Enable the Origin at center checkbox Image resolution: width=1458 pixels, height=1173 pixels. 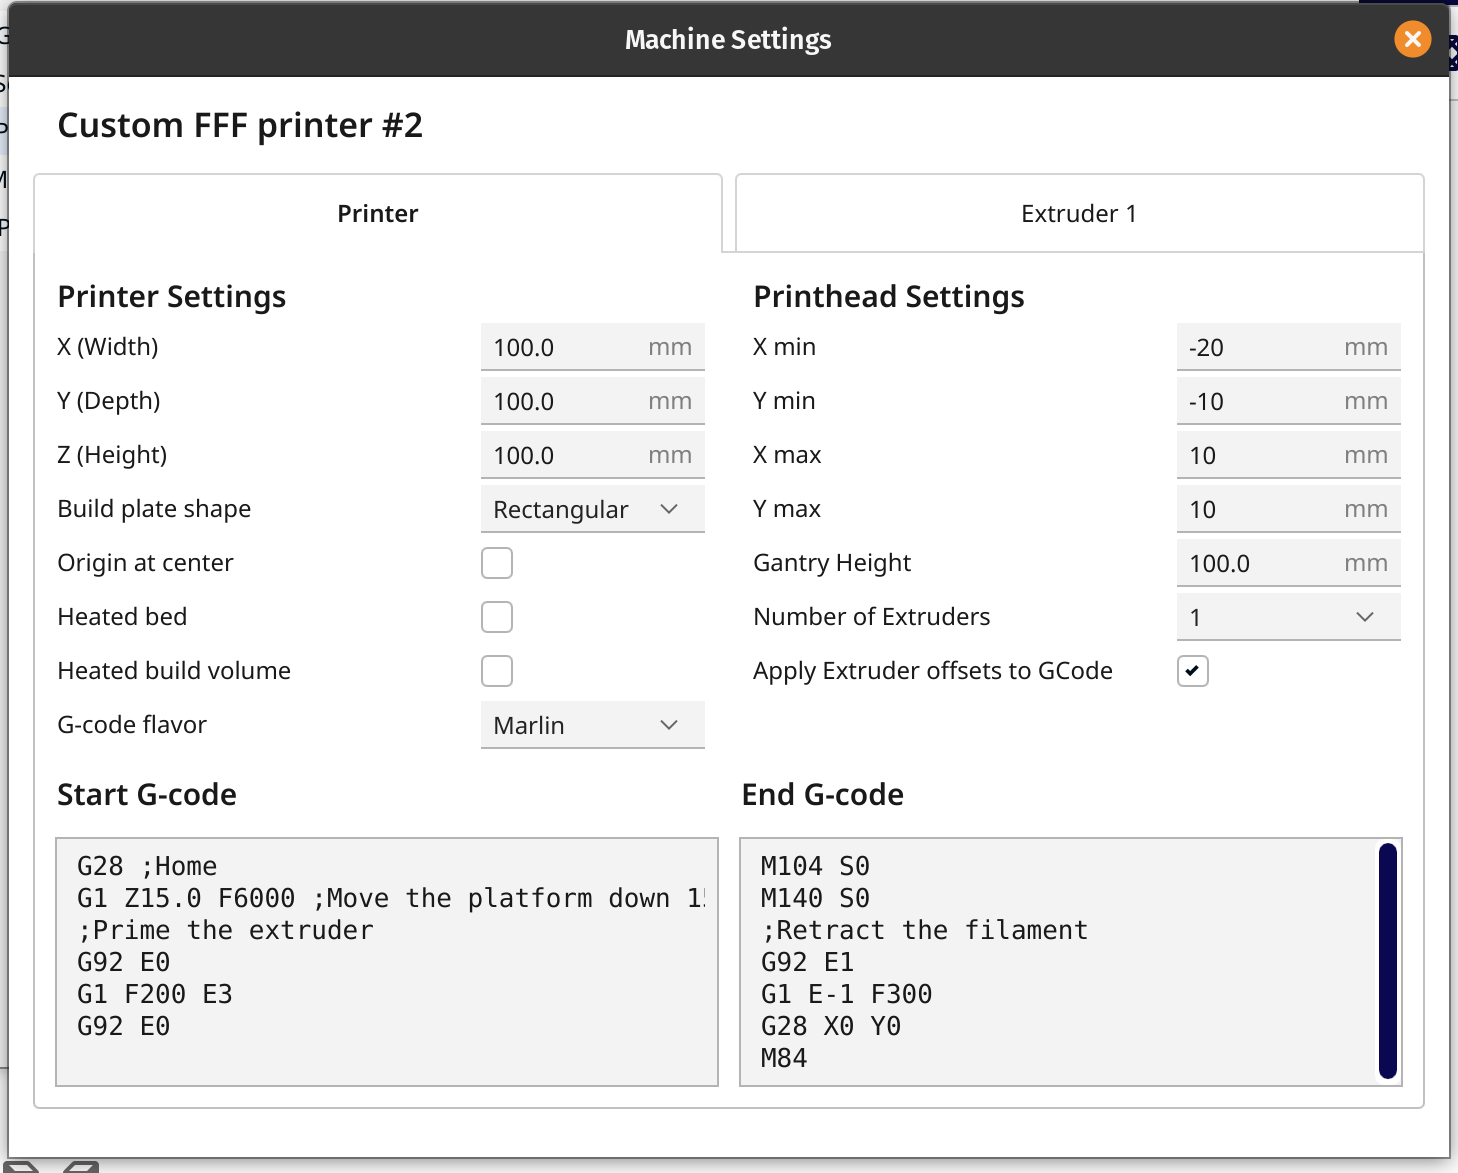497,562
